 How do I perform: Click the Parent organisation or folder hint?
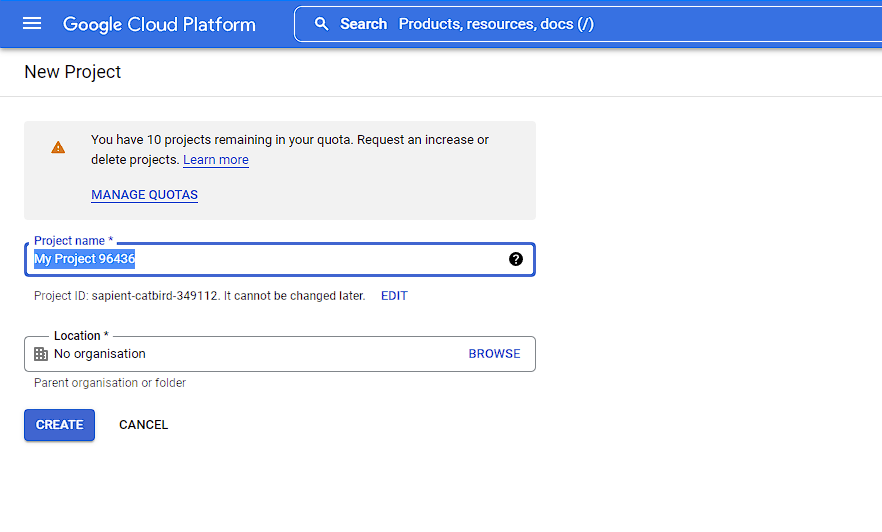pos(110,383)
